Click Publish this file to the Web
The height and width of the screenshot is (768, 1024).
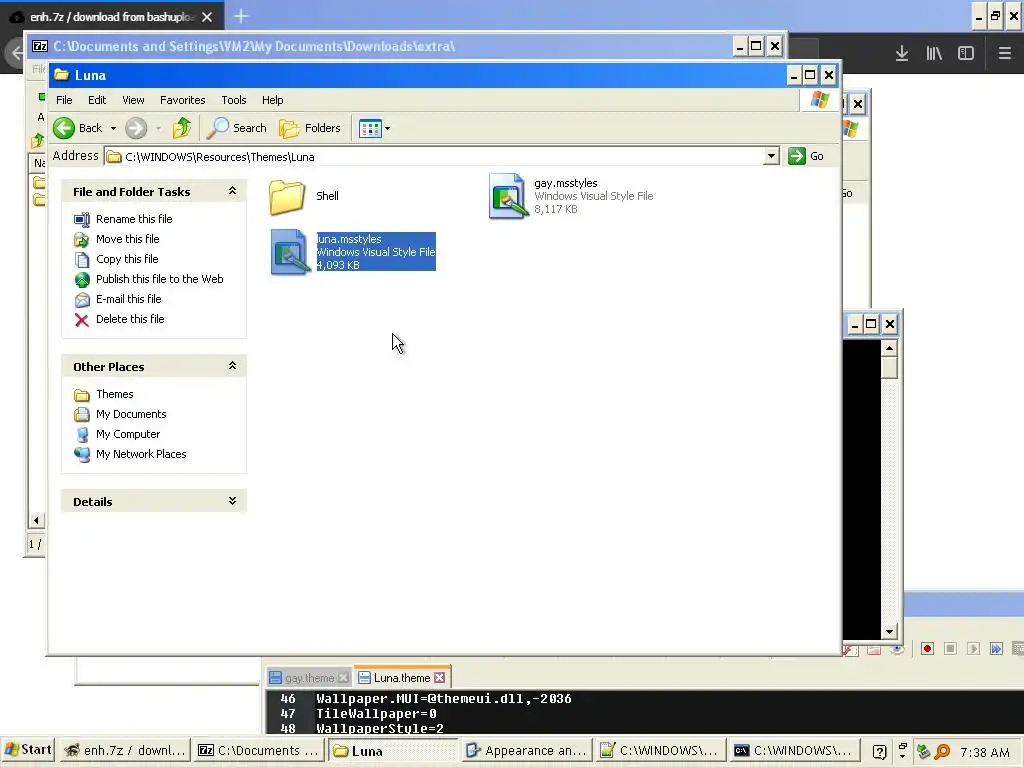click(159, 279)
